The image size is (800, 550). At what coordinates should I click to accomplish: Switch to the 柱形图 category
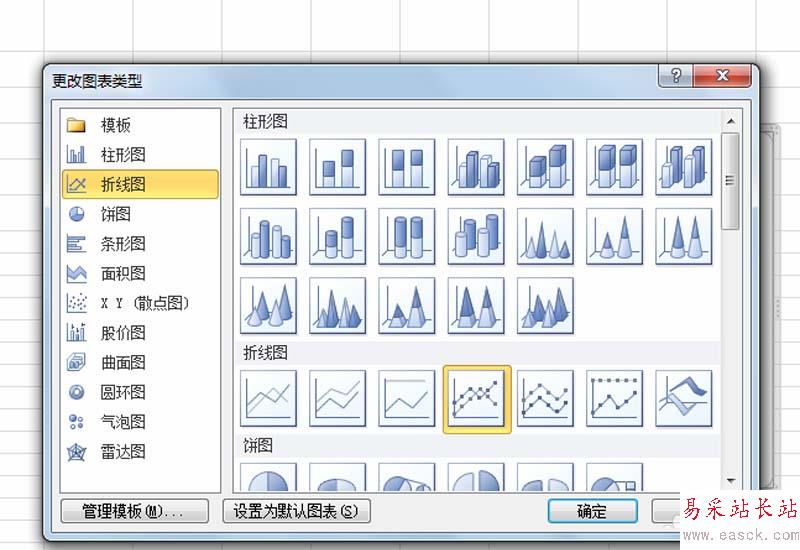click(x=140, y=155)
